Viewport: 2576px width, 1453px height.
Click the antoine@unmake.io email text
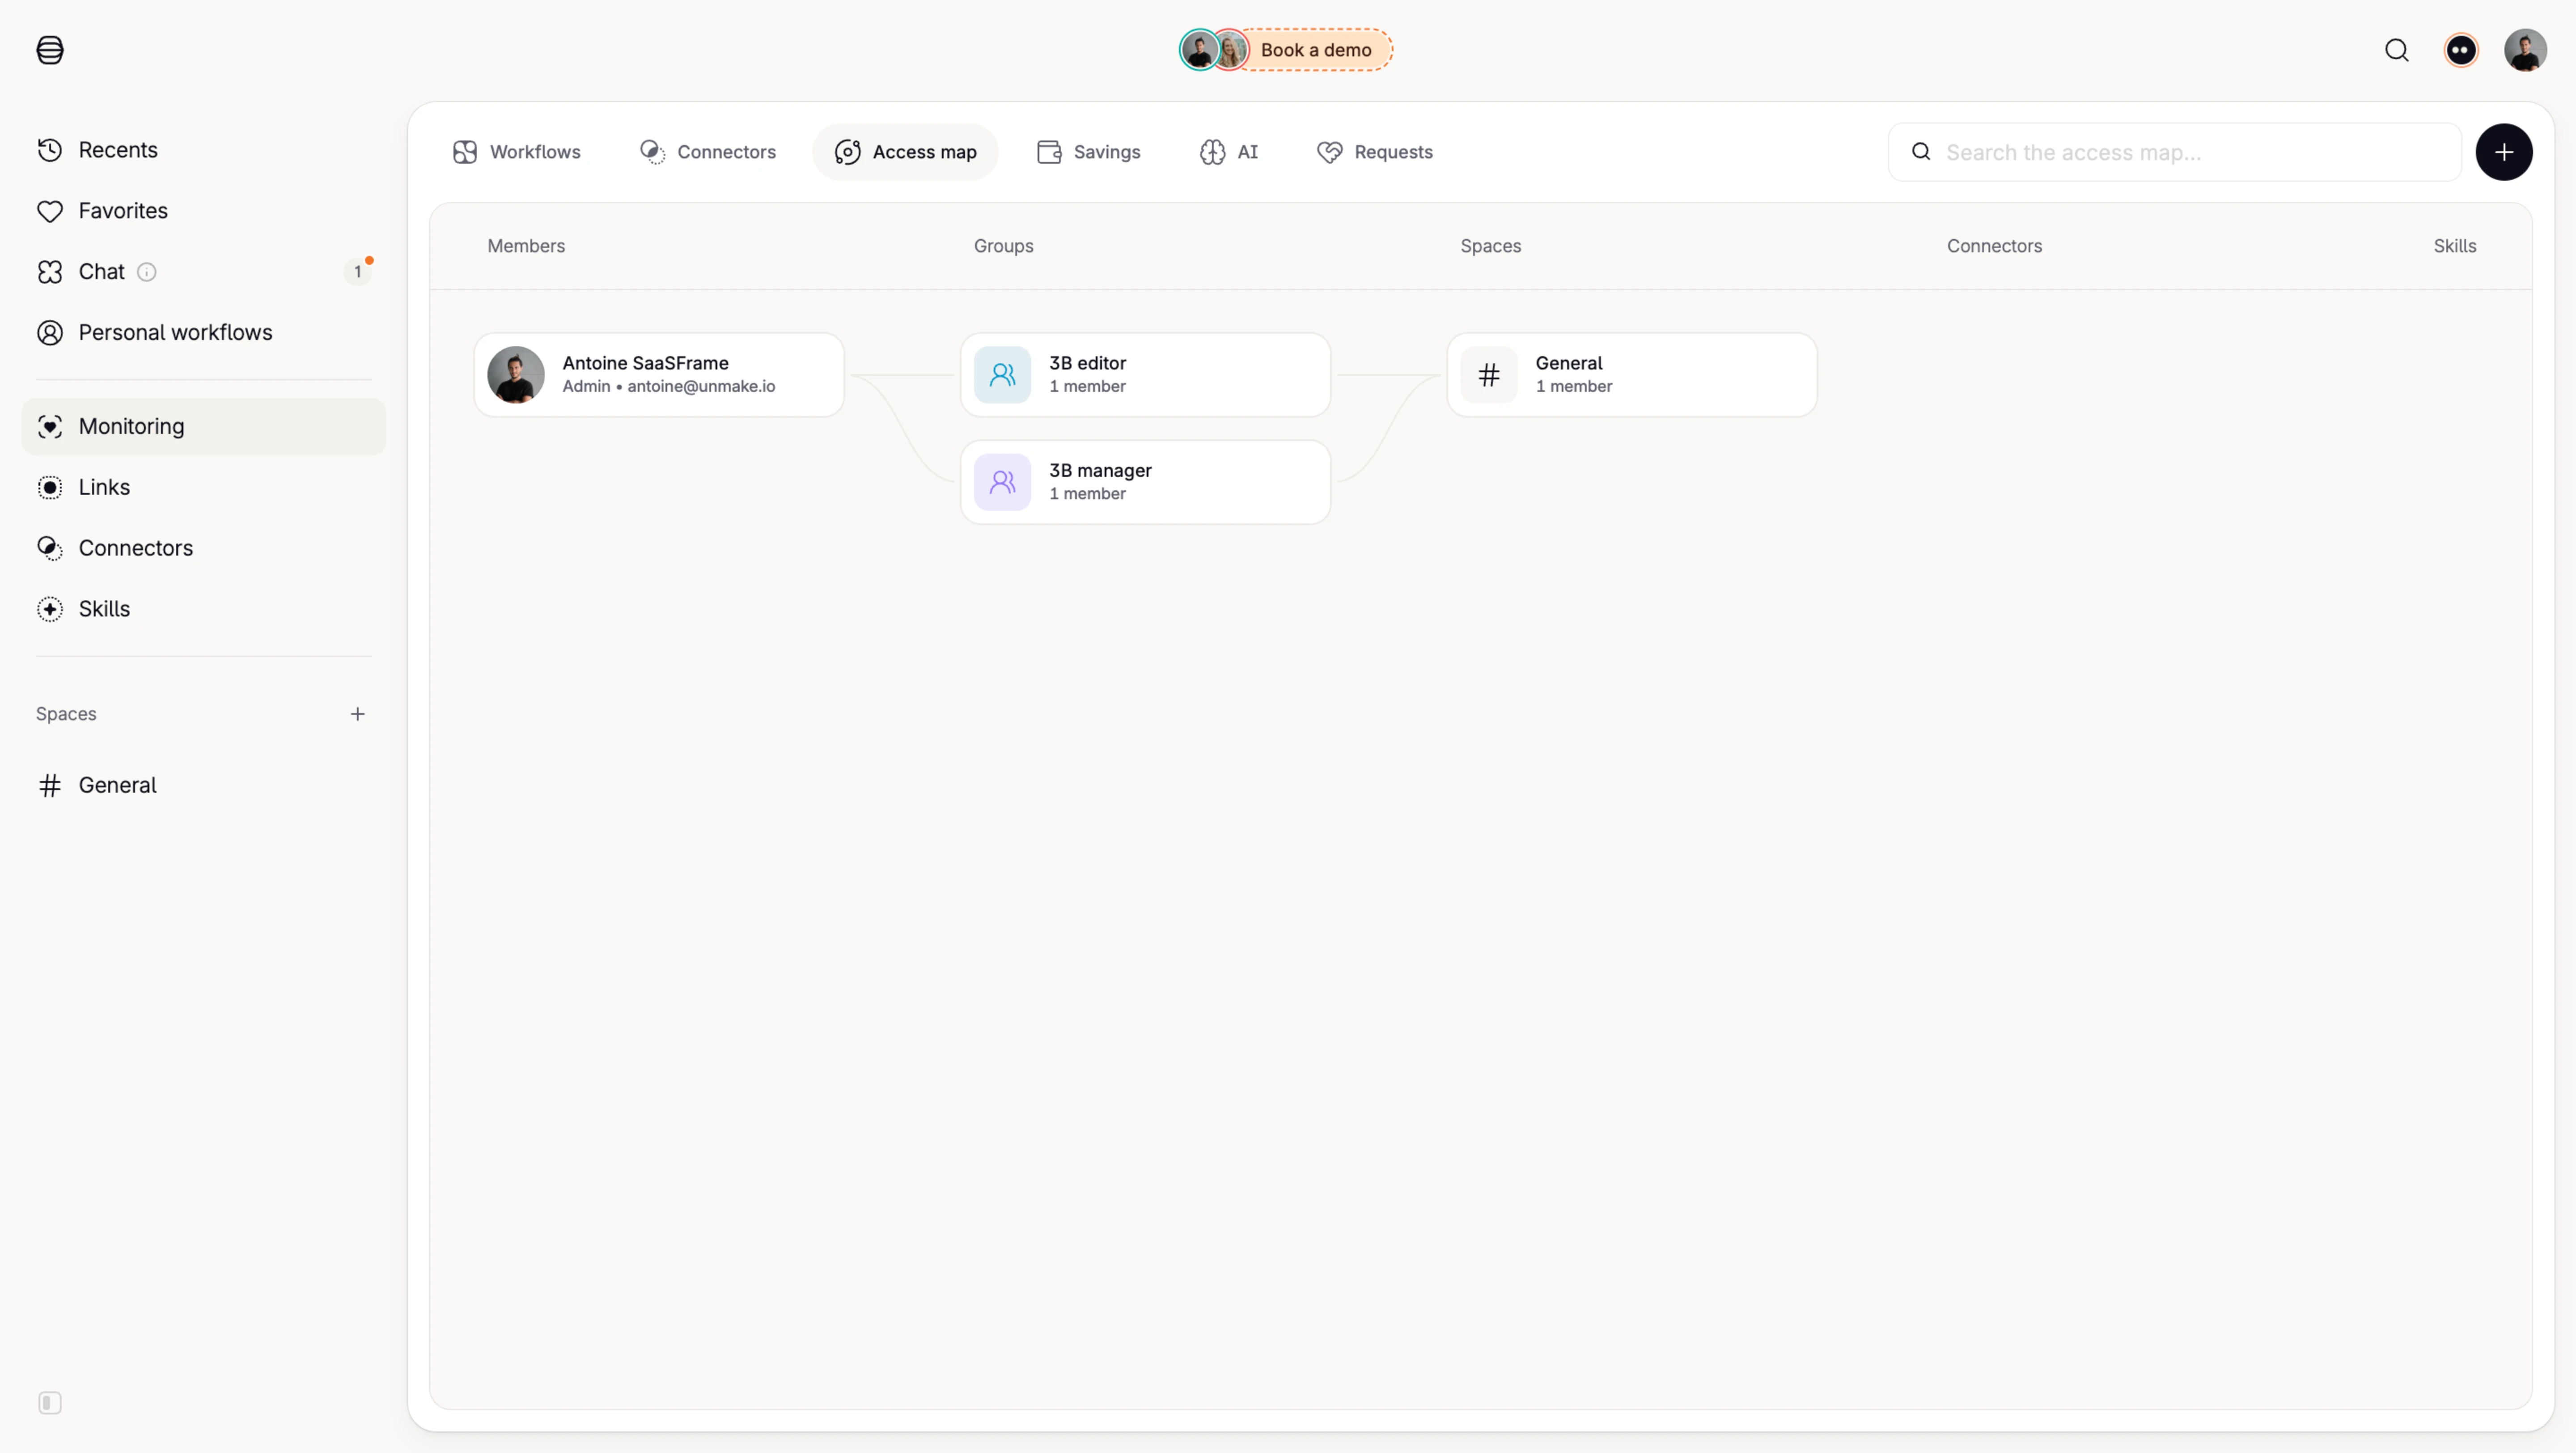pos(701,387)
